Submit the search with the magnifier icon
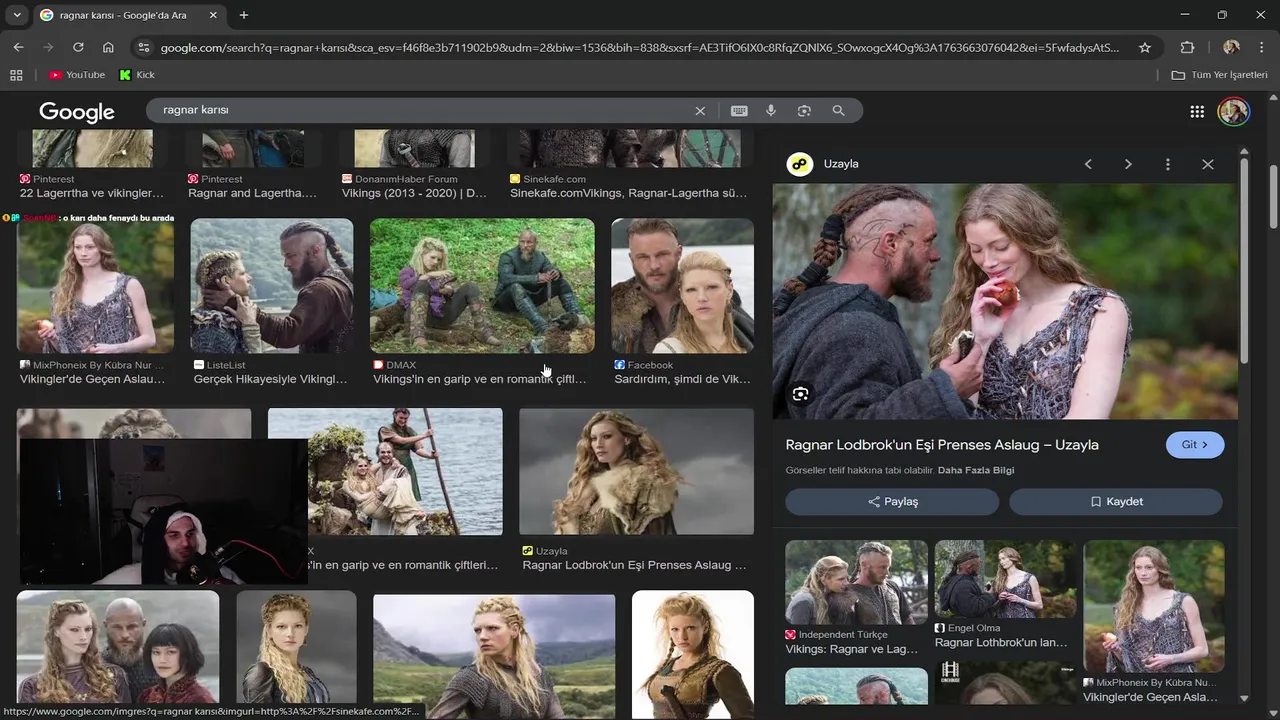Image resolution: width=1280 pixels, height=720 pixels. click(838, 110)
